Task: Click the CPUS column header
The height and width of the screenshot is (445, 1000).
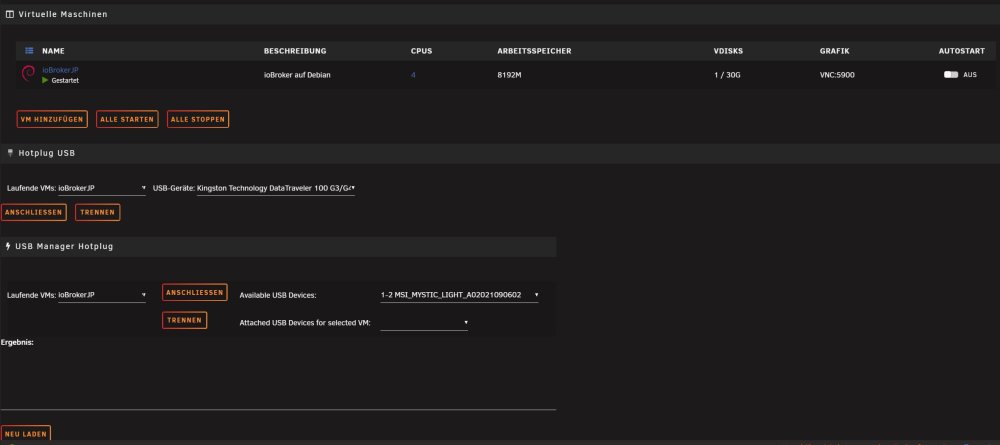Action: [422, 51]
